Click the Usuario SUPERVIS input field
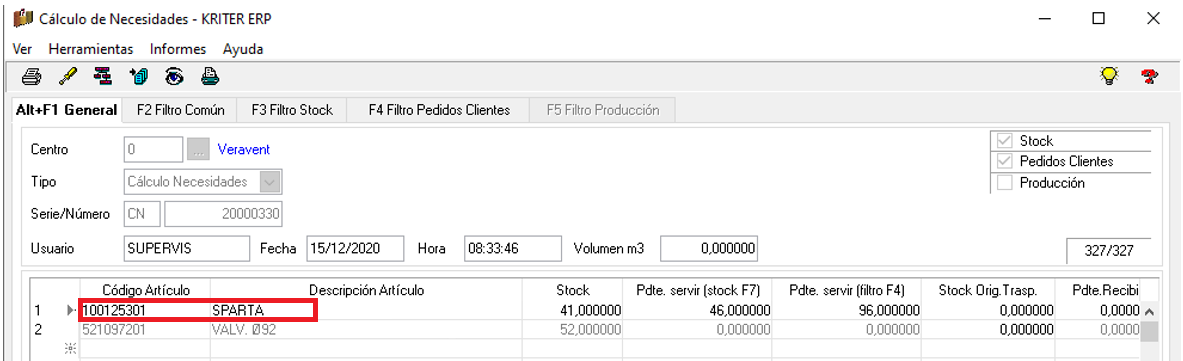This screenshot has height=361, width=1183. pos(186,248)
